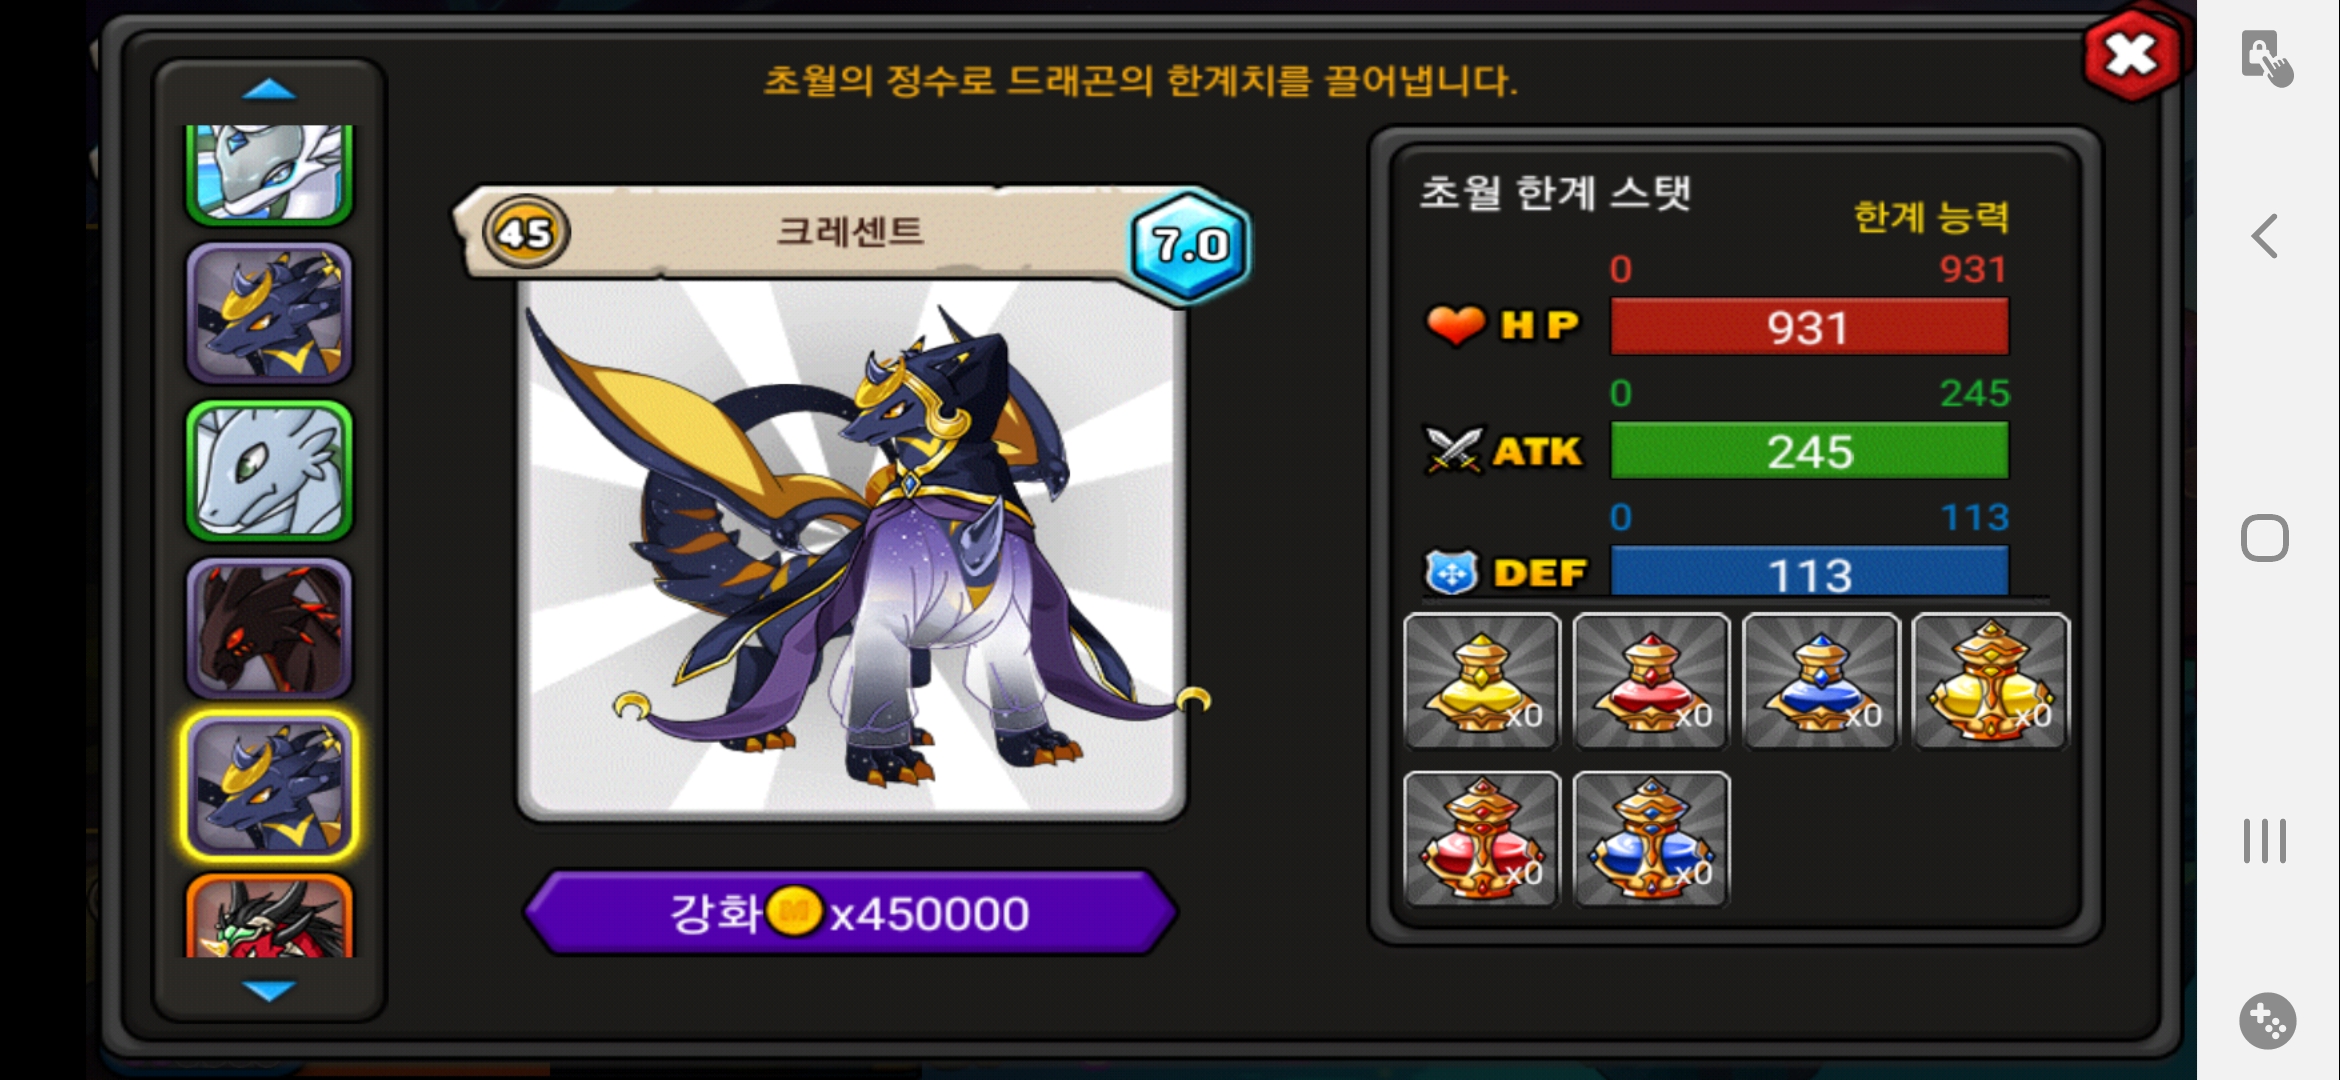2340x1080 pixels.
Task: Select the small red essence potion
Action: pyautogui.click(x=1651, y=681)
